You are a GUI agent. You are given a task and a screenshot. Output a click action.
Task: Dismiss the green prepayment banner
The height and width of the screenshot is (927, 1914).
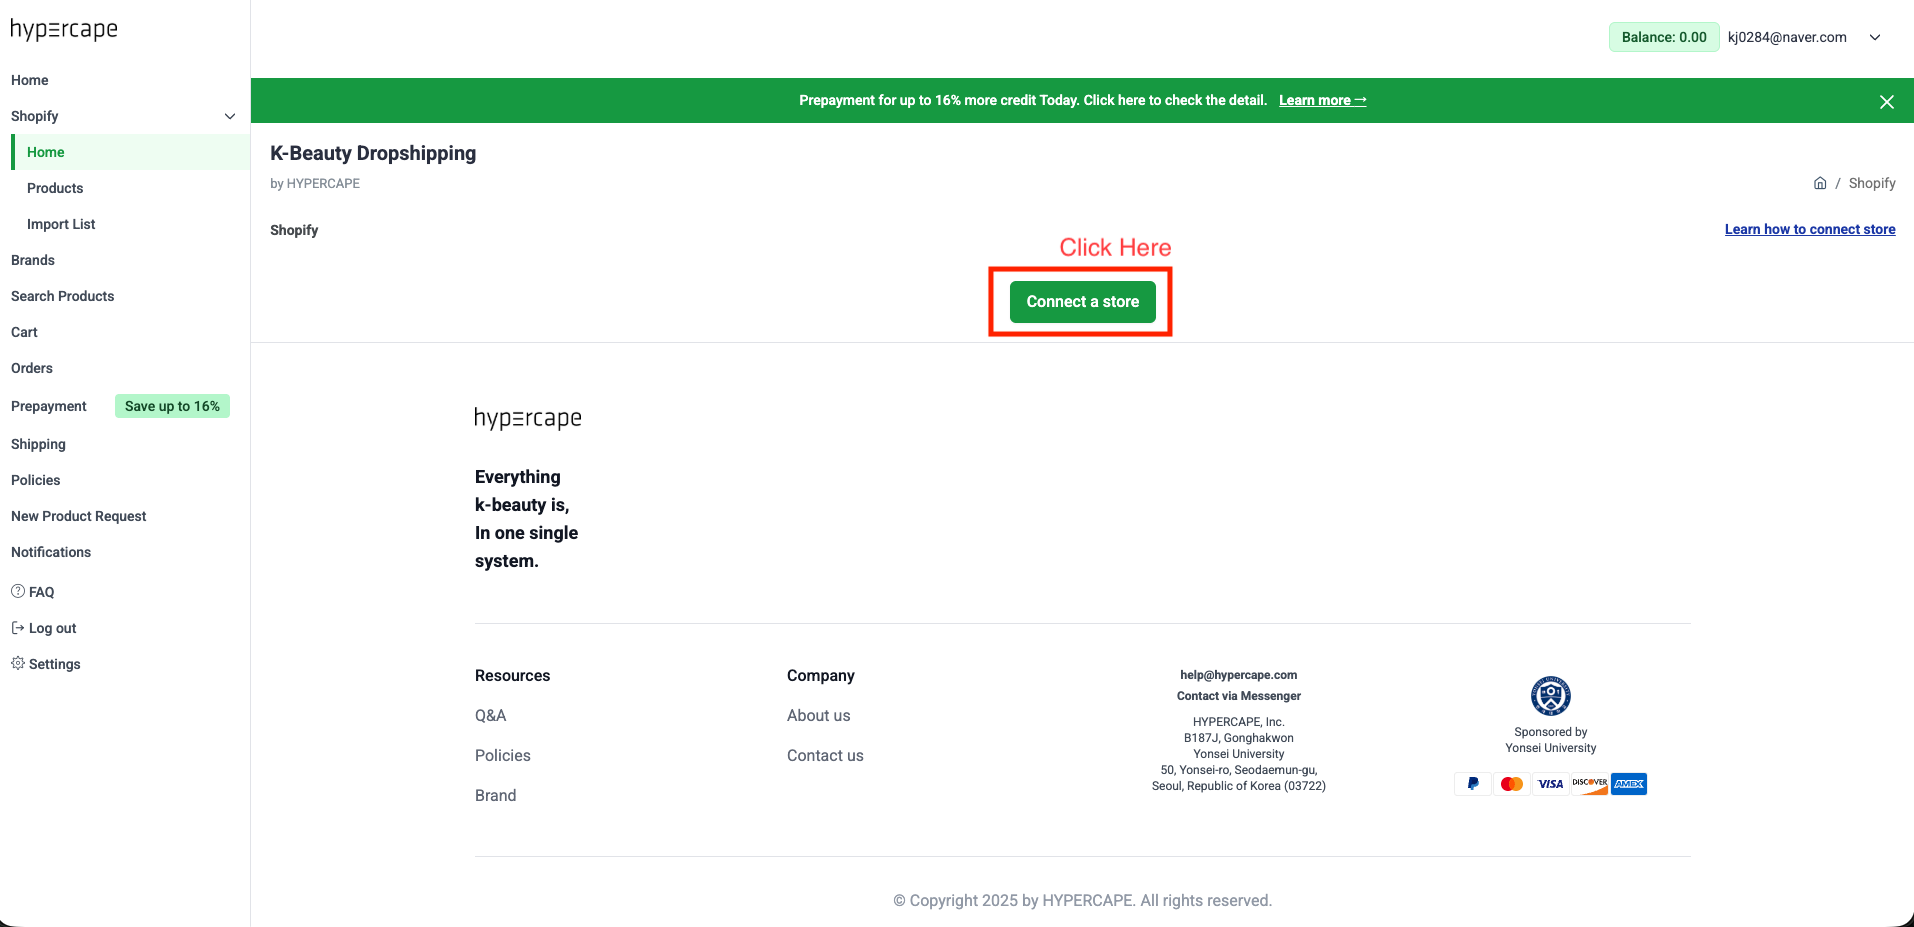[x=1886, y=102]
